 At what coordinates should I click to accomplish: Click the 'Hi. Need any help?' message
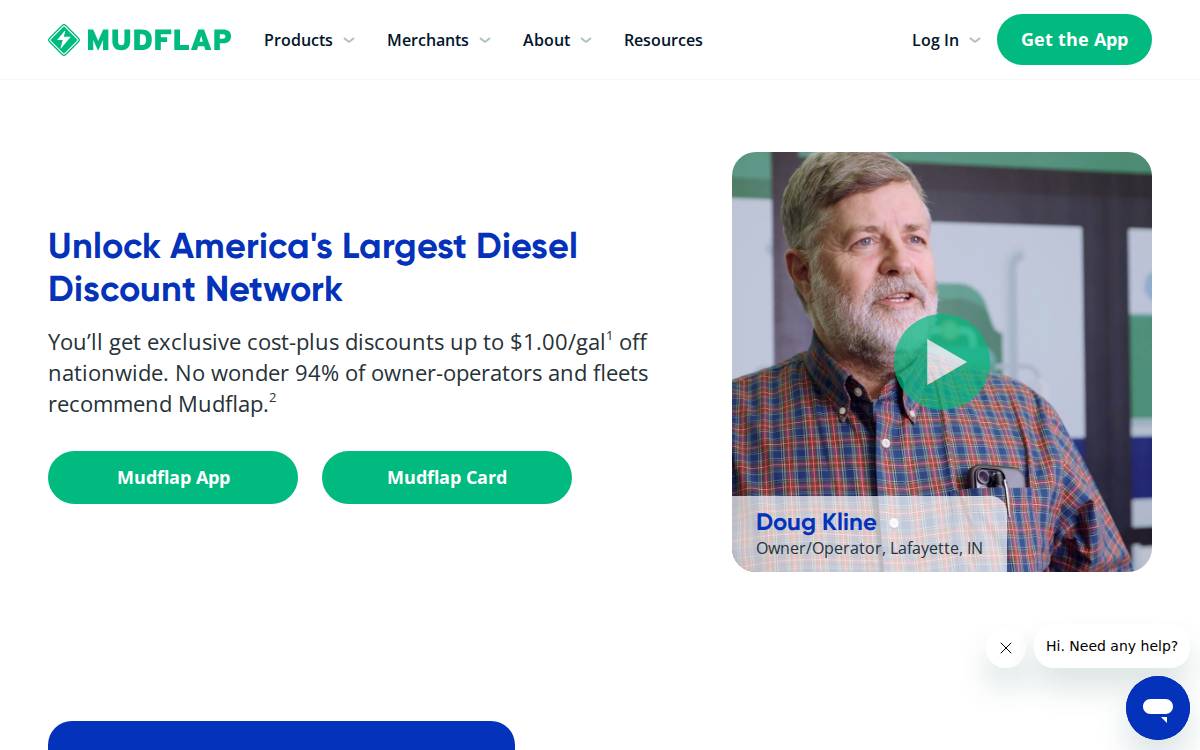click(x=1112, y=647)
